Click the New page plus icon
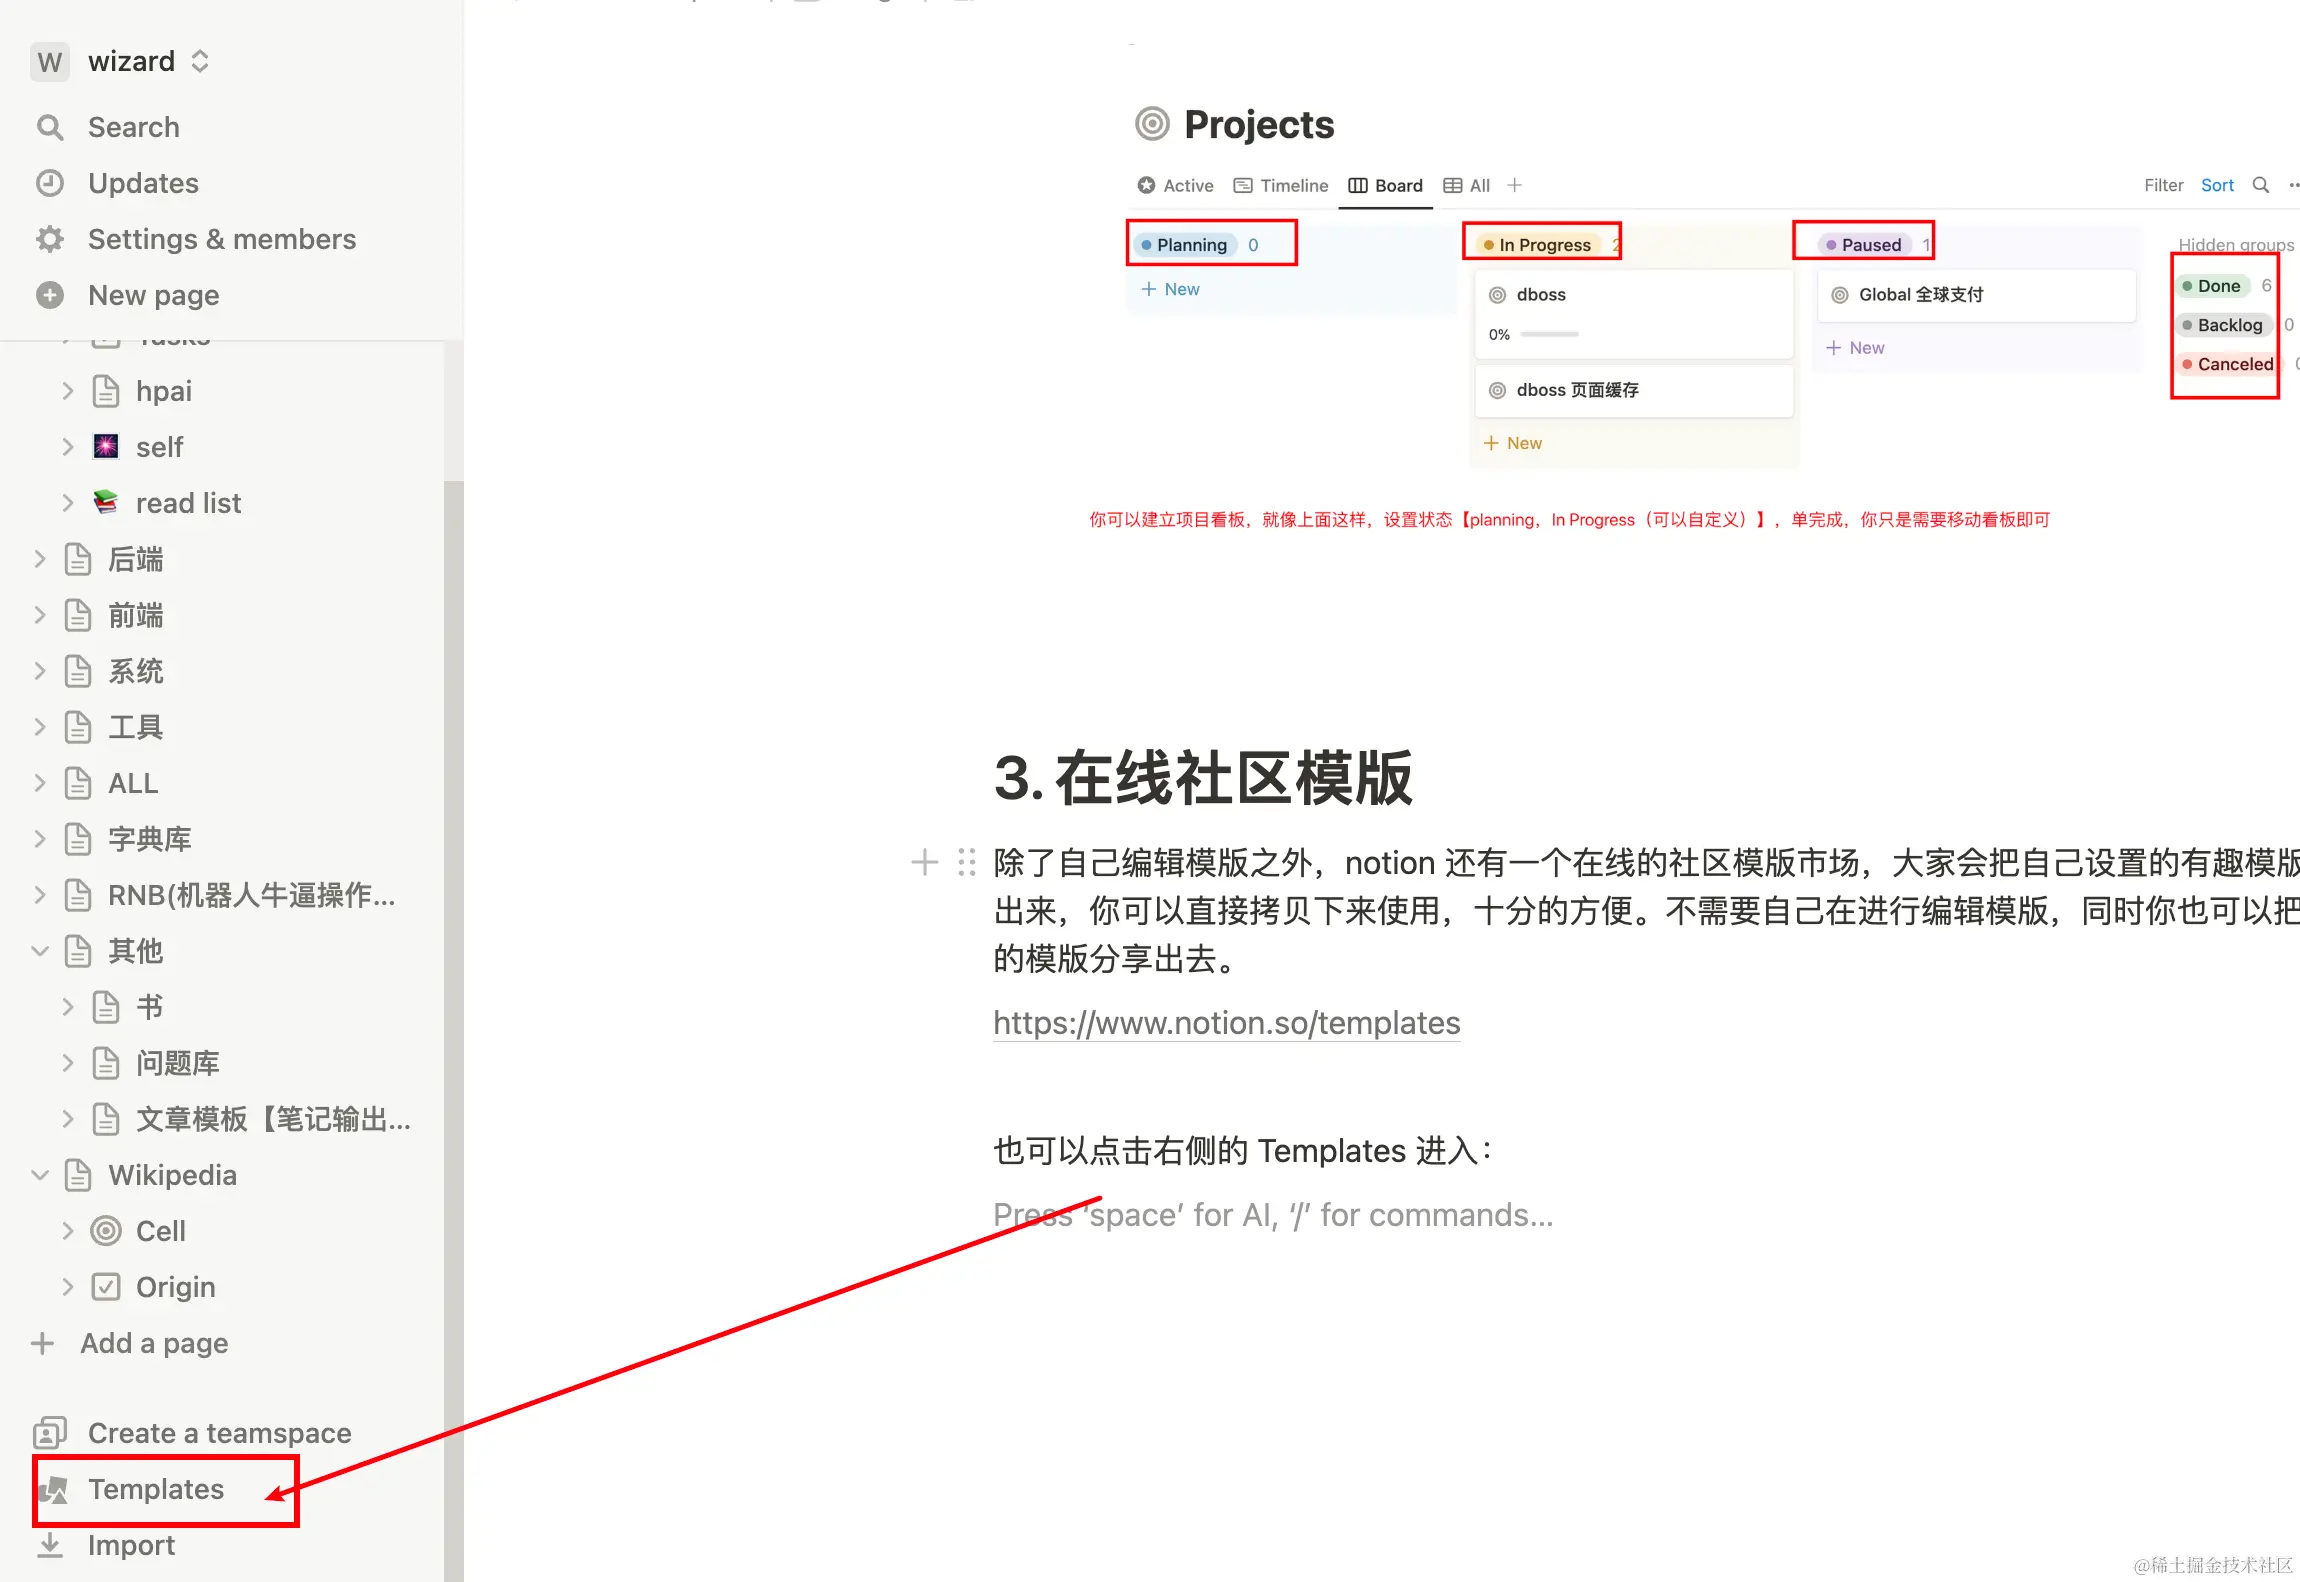This screenshot has height=1582, width=2300. point(49,295)
